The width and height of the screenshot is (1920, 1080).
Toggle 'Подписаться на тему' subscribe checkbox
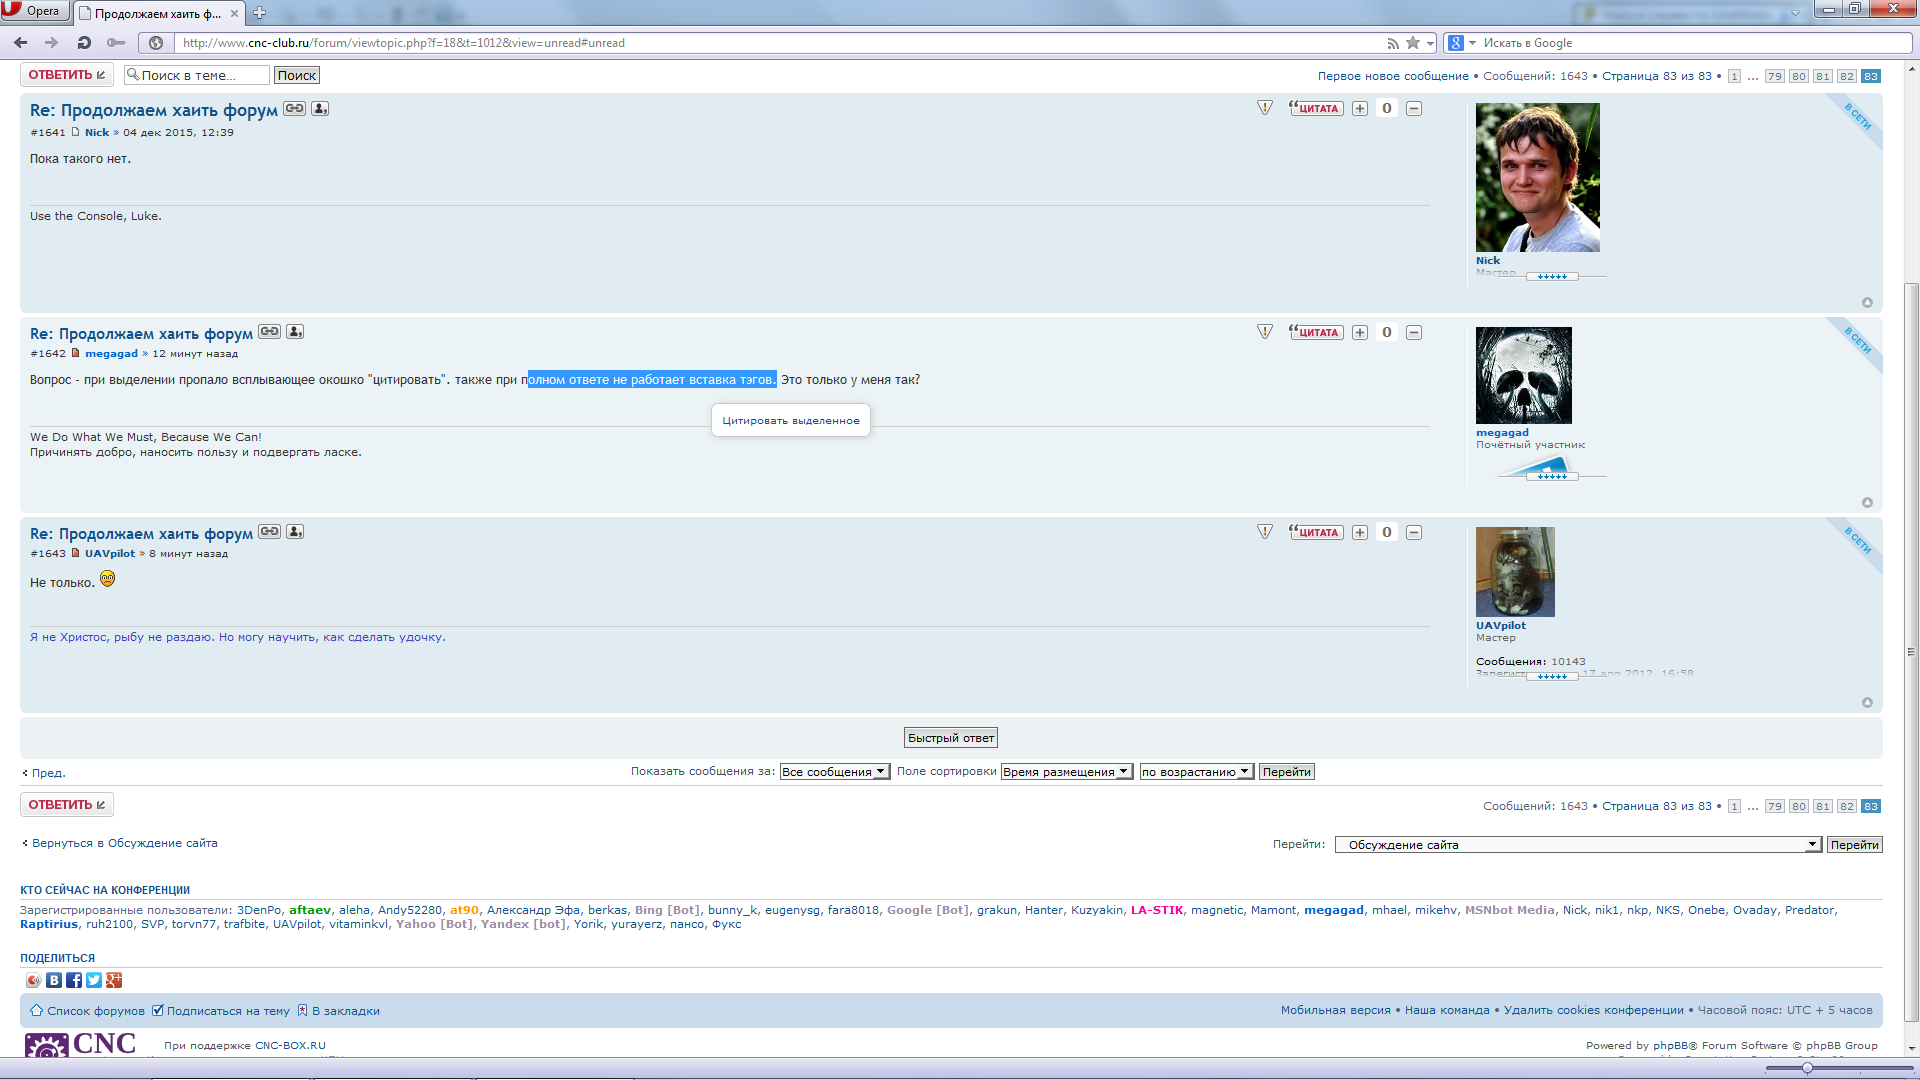[157, 1010]
